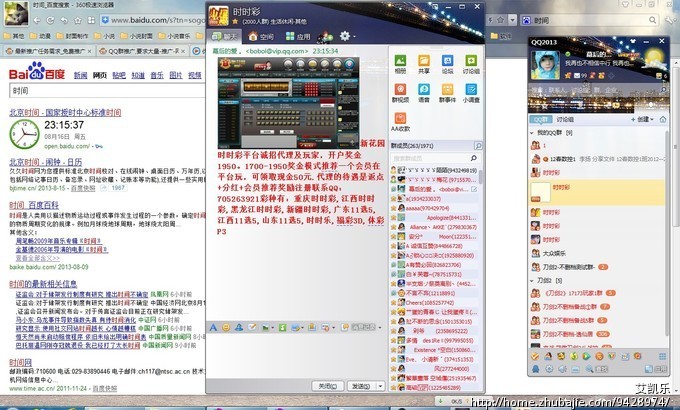Click browser refresh button
The height and width of the screenshot is (410, 680).
(50, 20)
